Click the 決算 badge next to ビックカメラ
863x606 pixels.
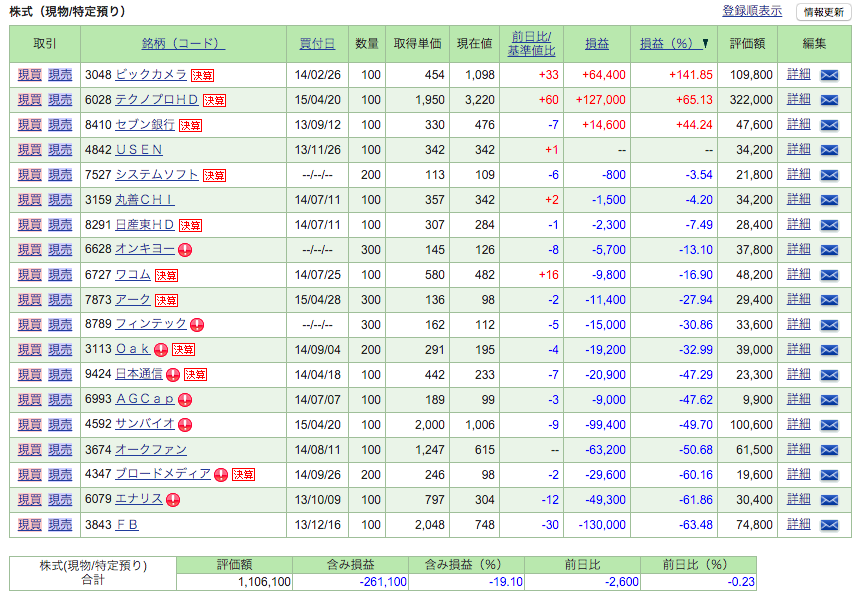pos(202,75)
